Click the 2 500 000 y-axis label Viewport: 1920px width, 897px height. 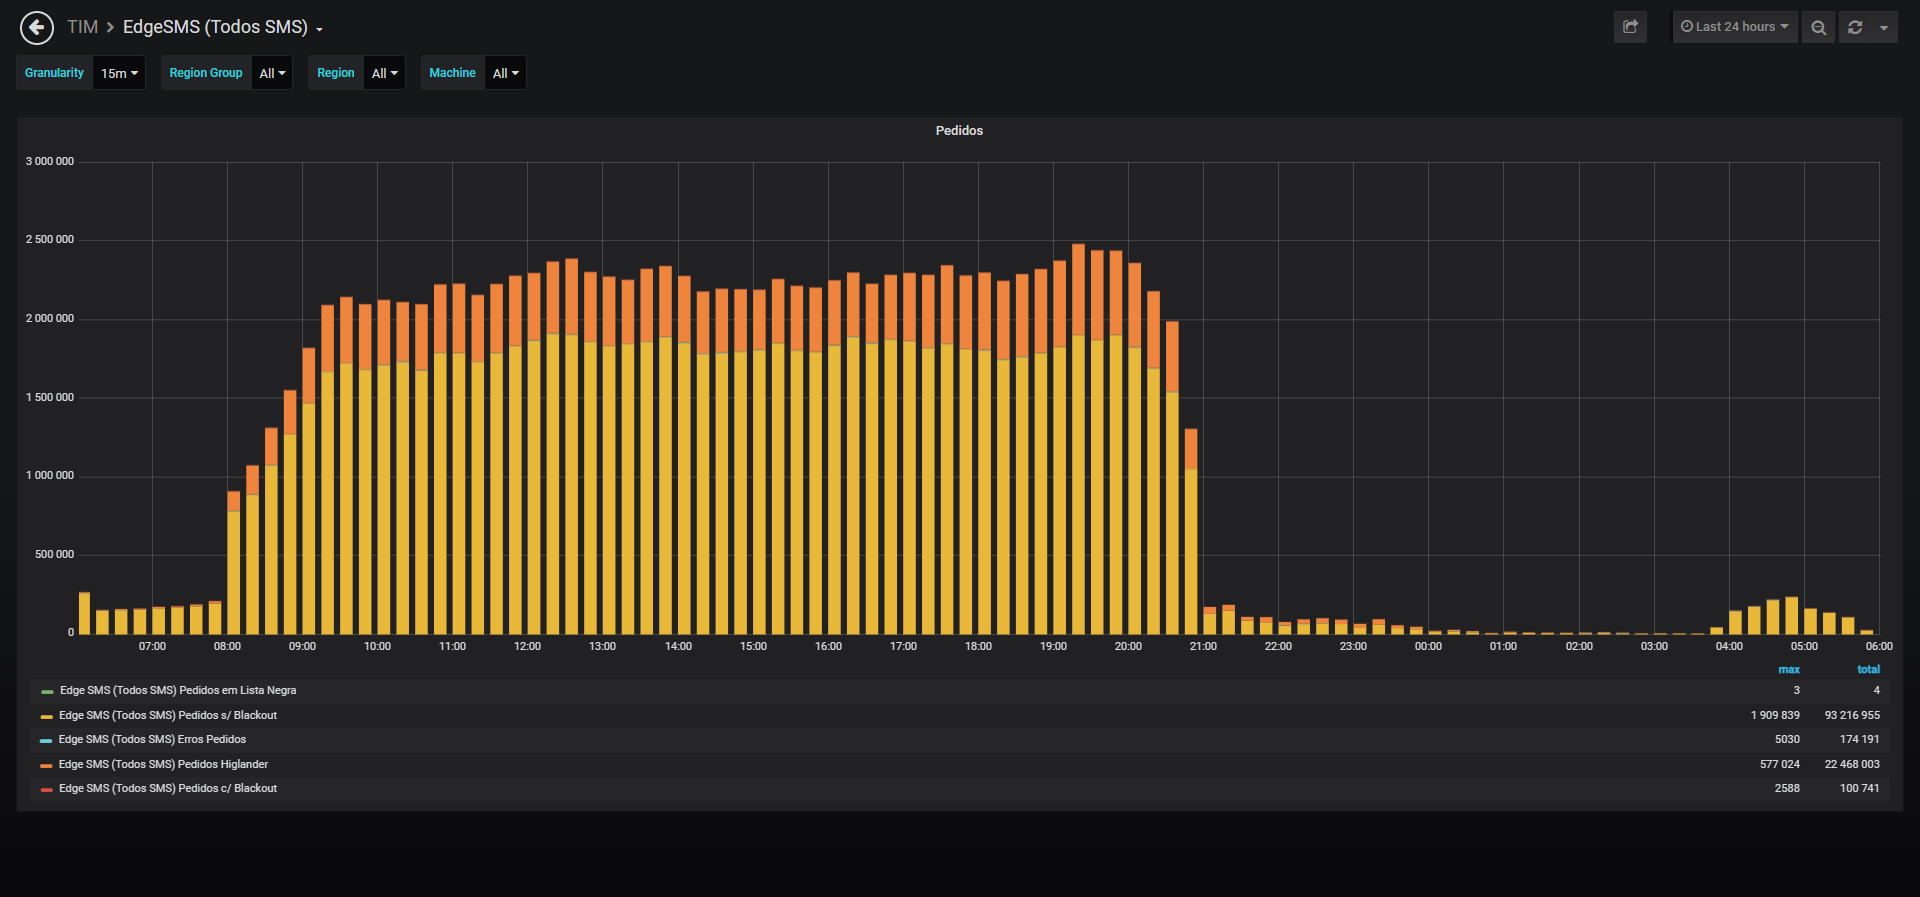tap(50, 240)
